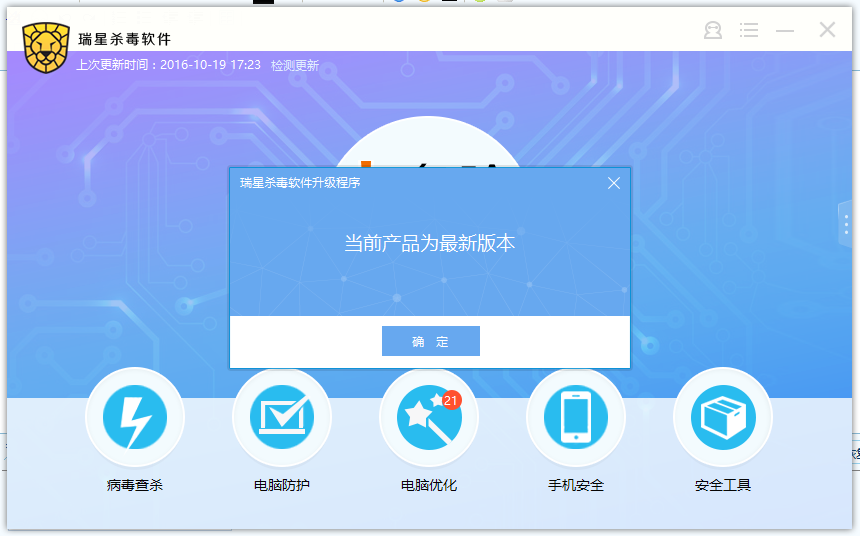This screenshot has width=860, height=536.
Task: Click the 安全工具 label
Action: click(723, 485)
